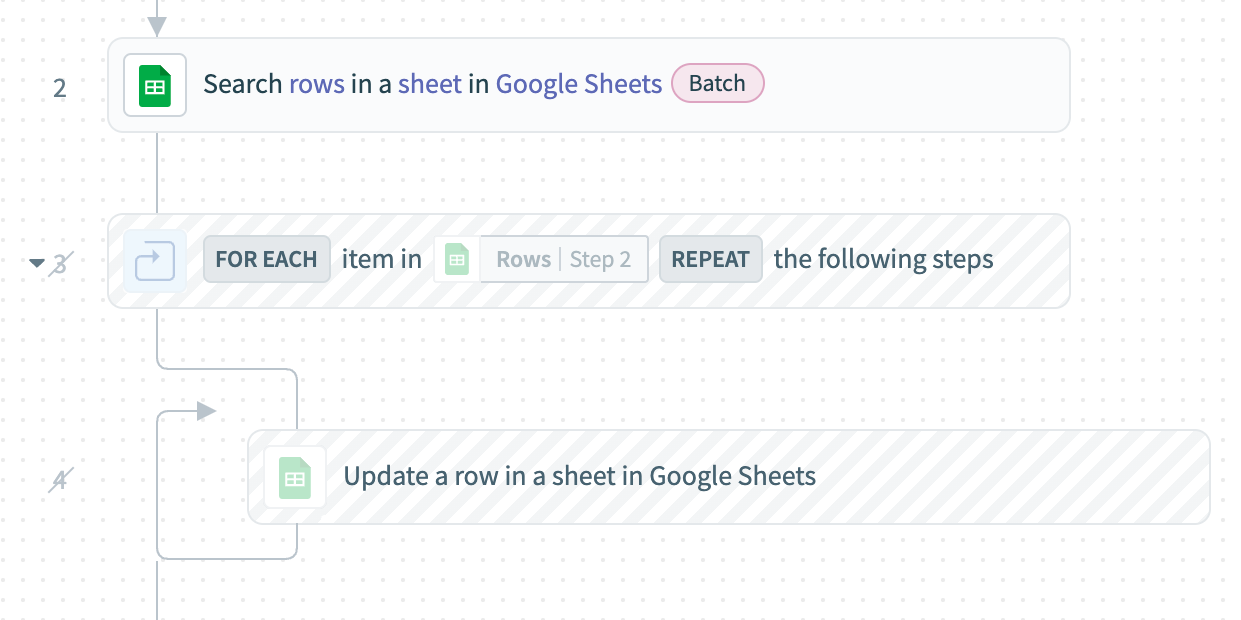Click the loop-back arrowhead above step 4
The image size is (1241, 620).
(x=206, y=411)
